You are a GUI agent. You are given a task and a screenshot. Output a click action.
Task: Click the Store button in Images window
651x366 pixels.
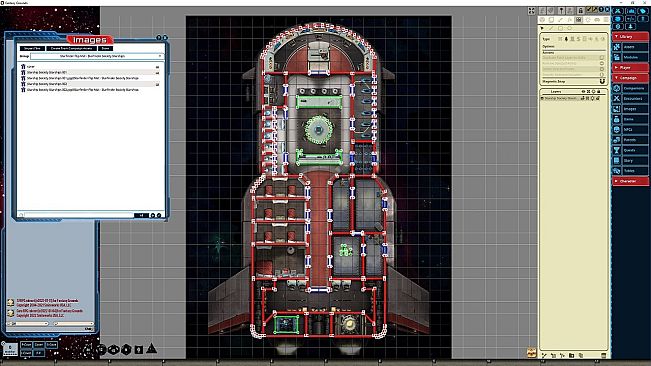point(105,49)
